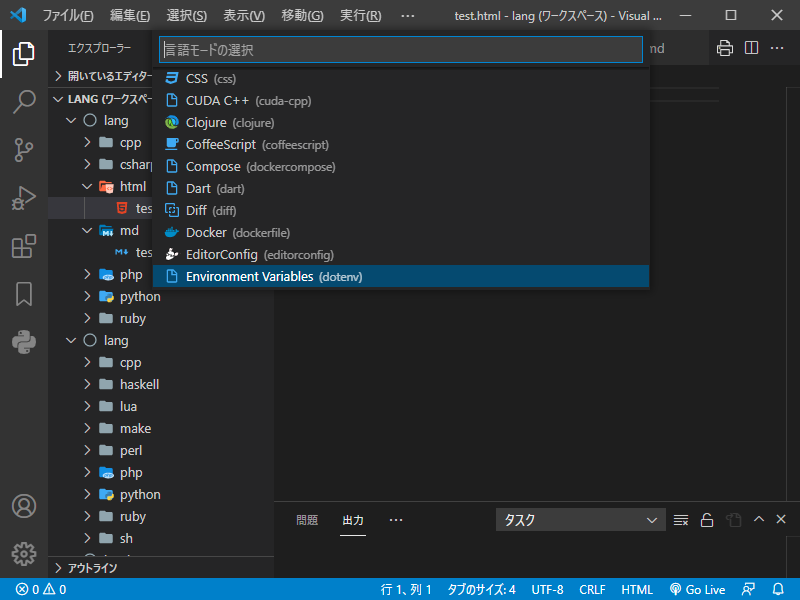
Task: Click the errors and warnings status indicator
Action: tap(41, 589)
